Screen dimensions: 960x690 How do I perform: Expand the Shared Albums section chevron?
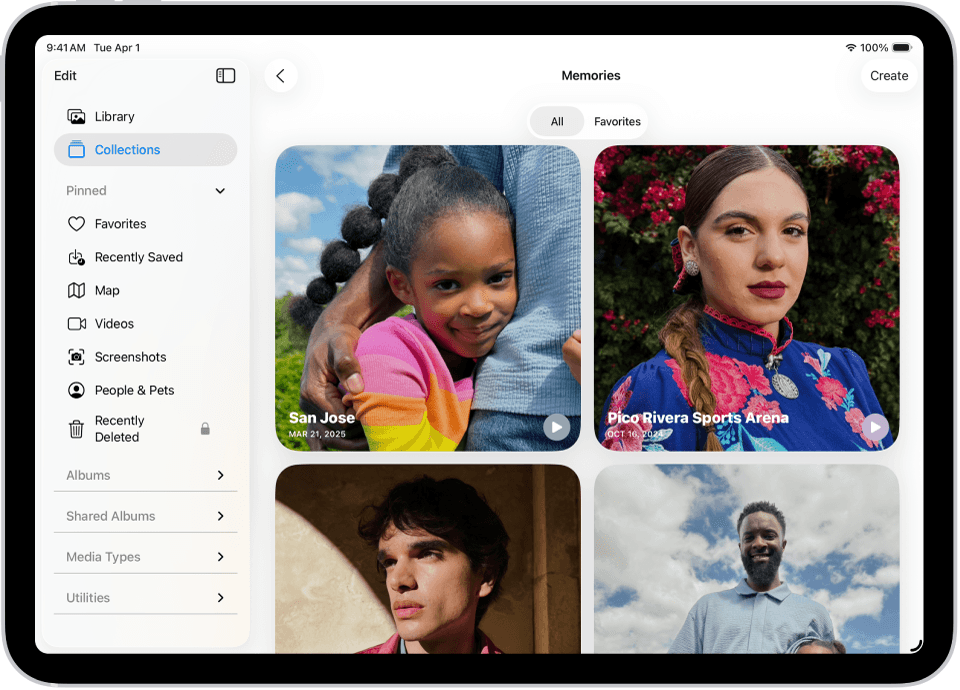(x=220, y=516)
